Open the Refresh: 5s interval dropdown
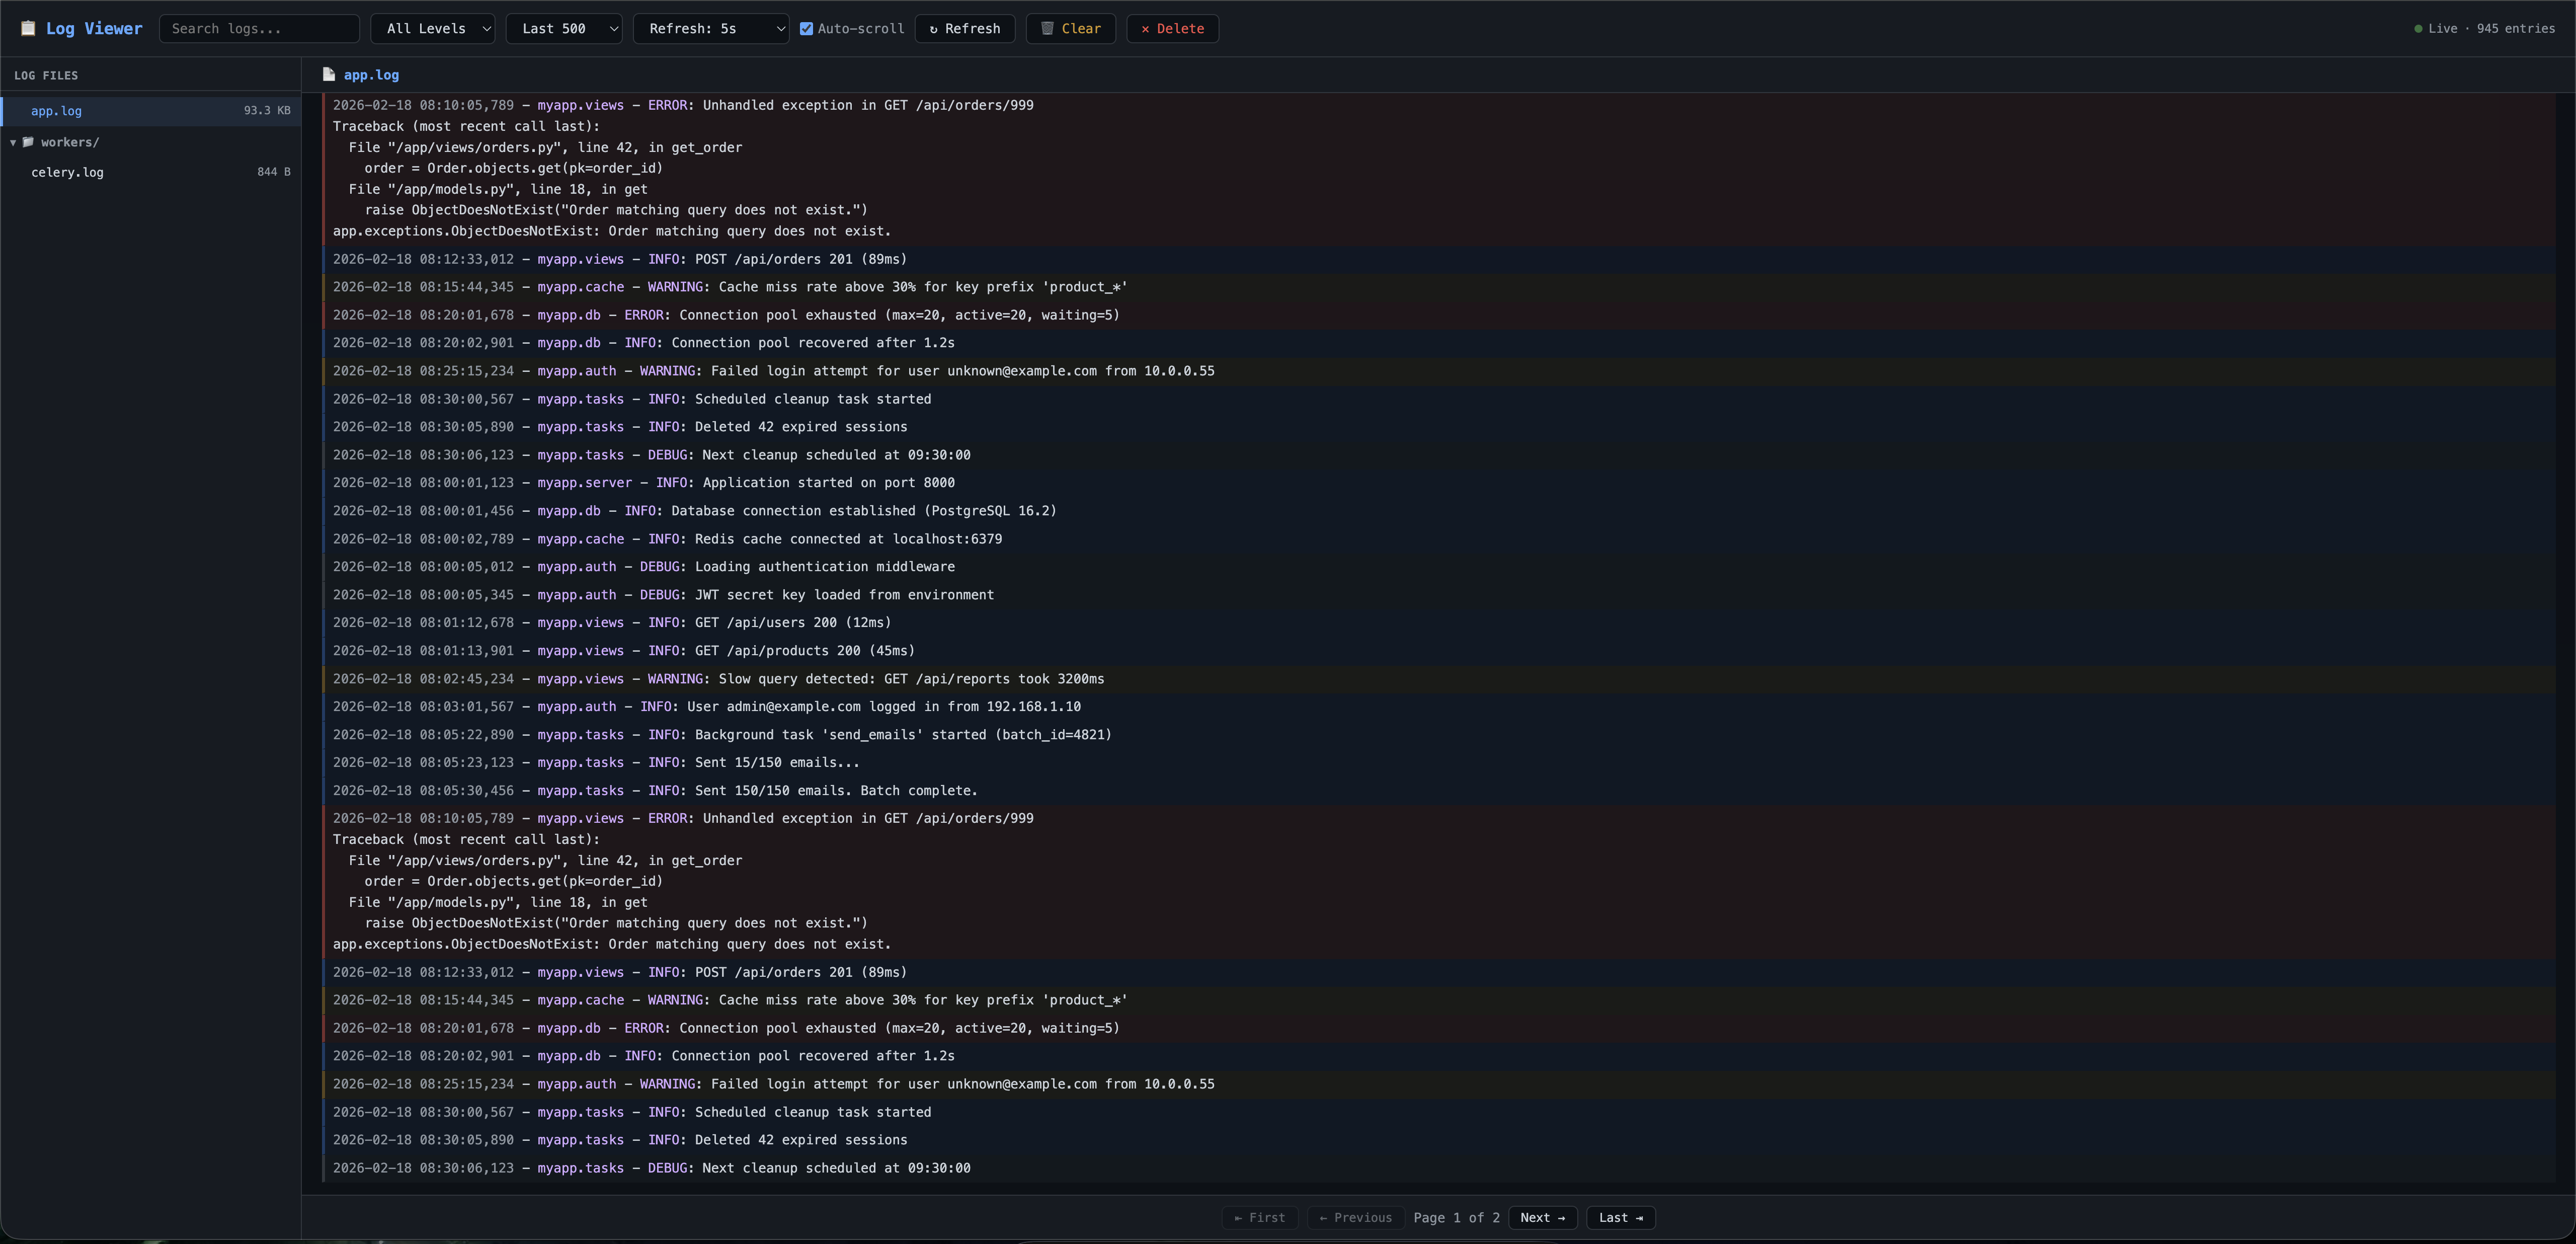 711,28
